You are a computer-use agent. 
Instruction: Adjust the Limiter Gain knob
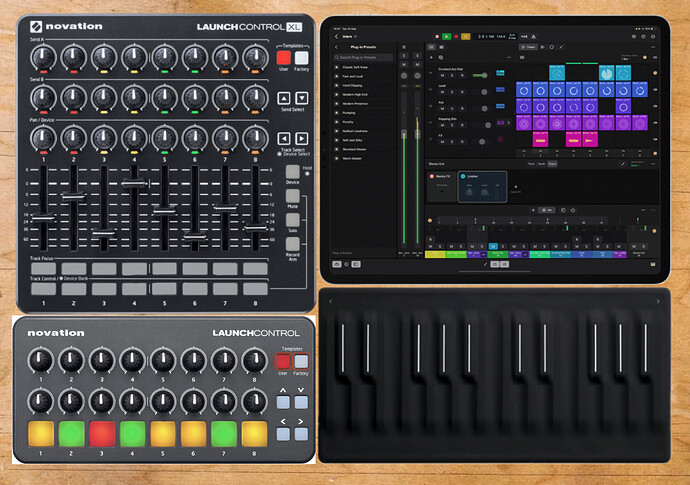(469, 192)
